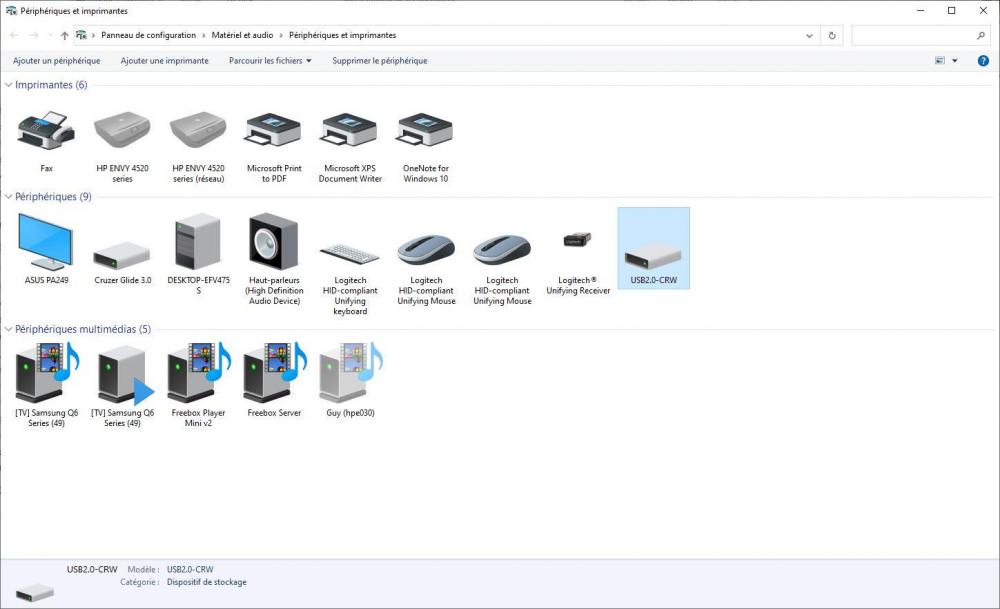Open the Parcourir les fichiers dropdown

(x=270, y=61)
